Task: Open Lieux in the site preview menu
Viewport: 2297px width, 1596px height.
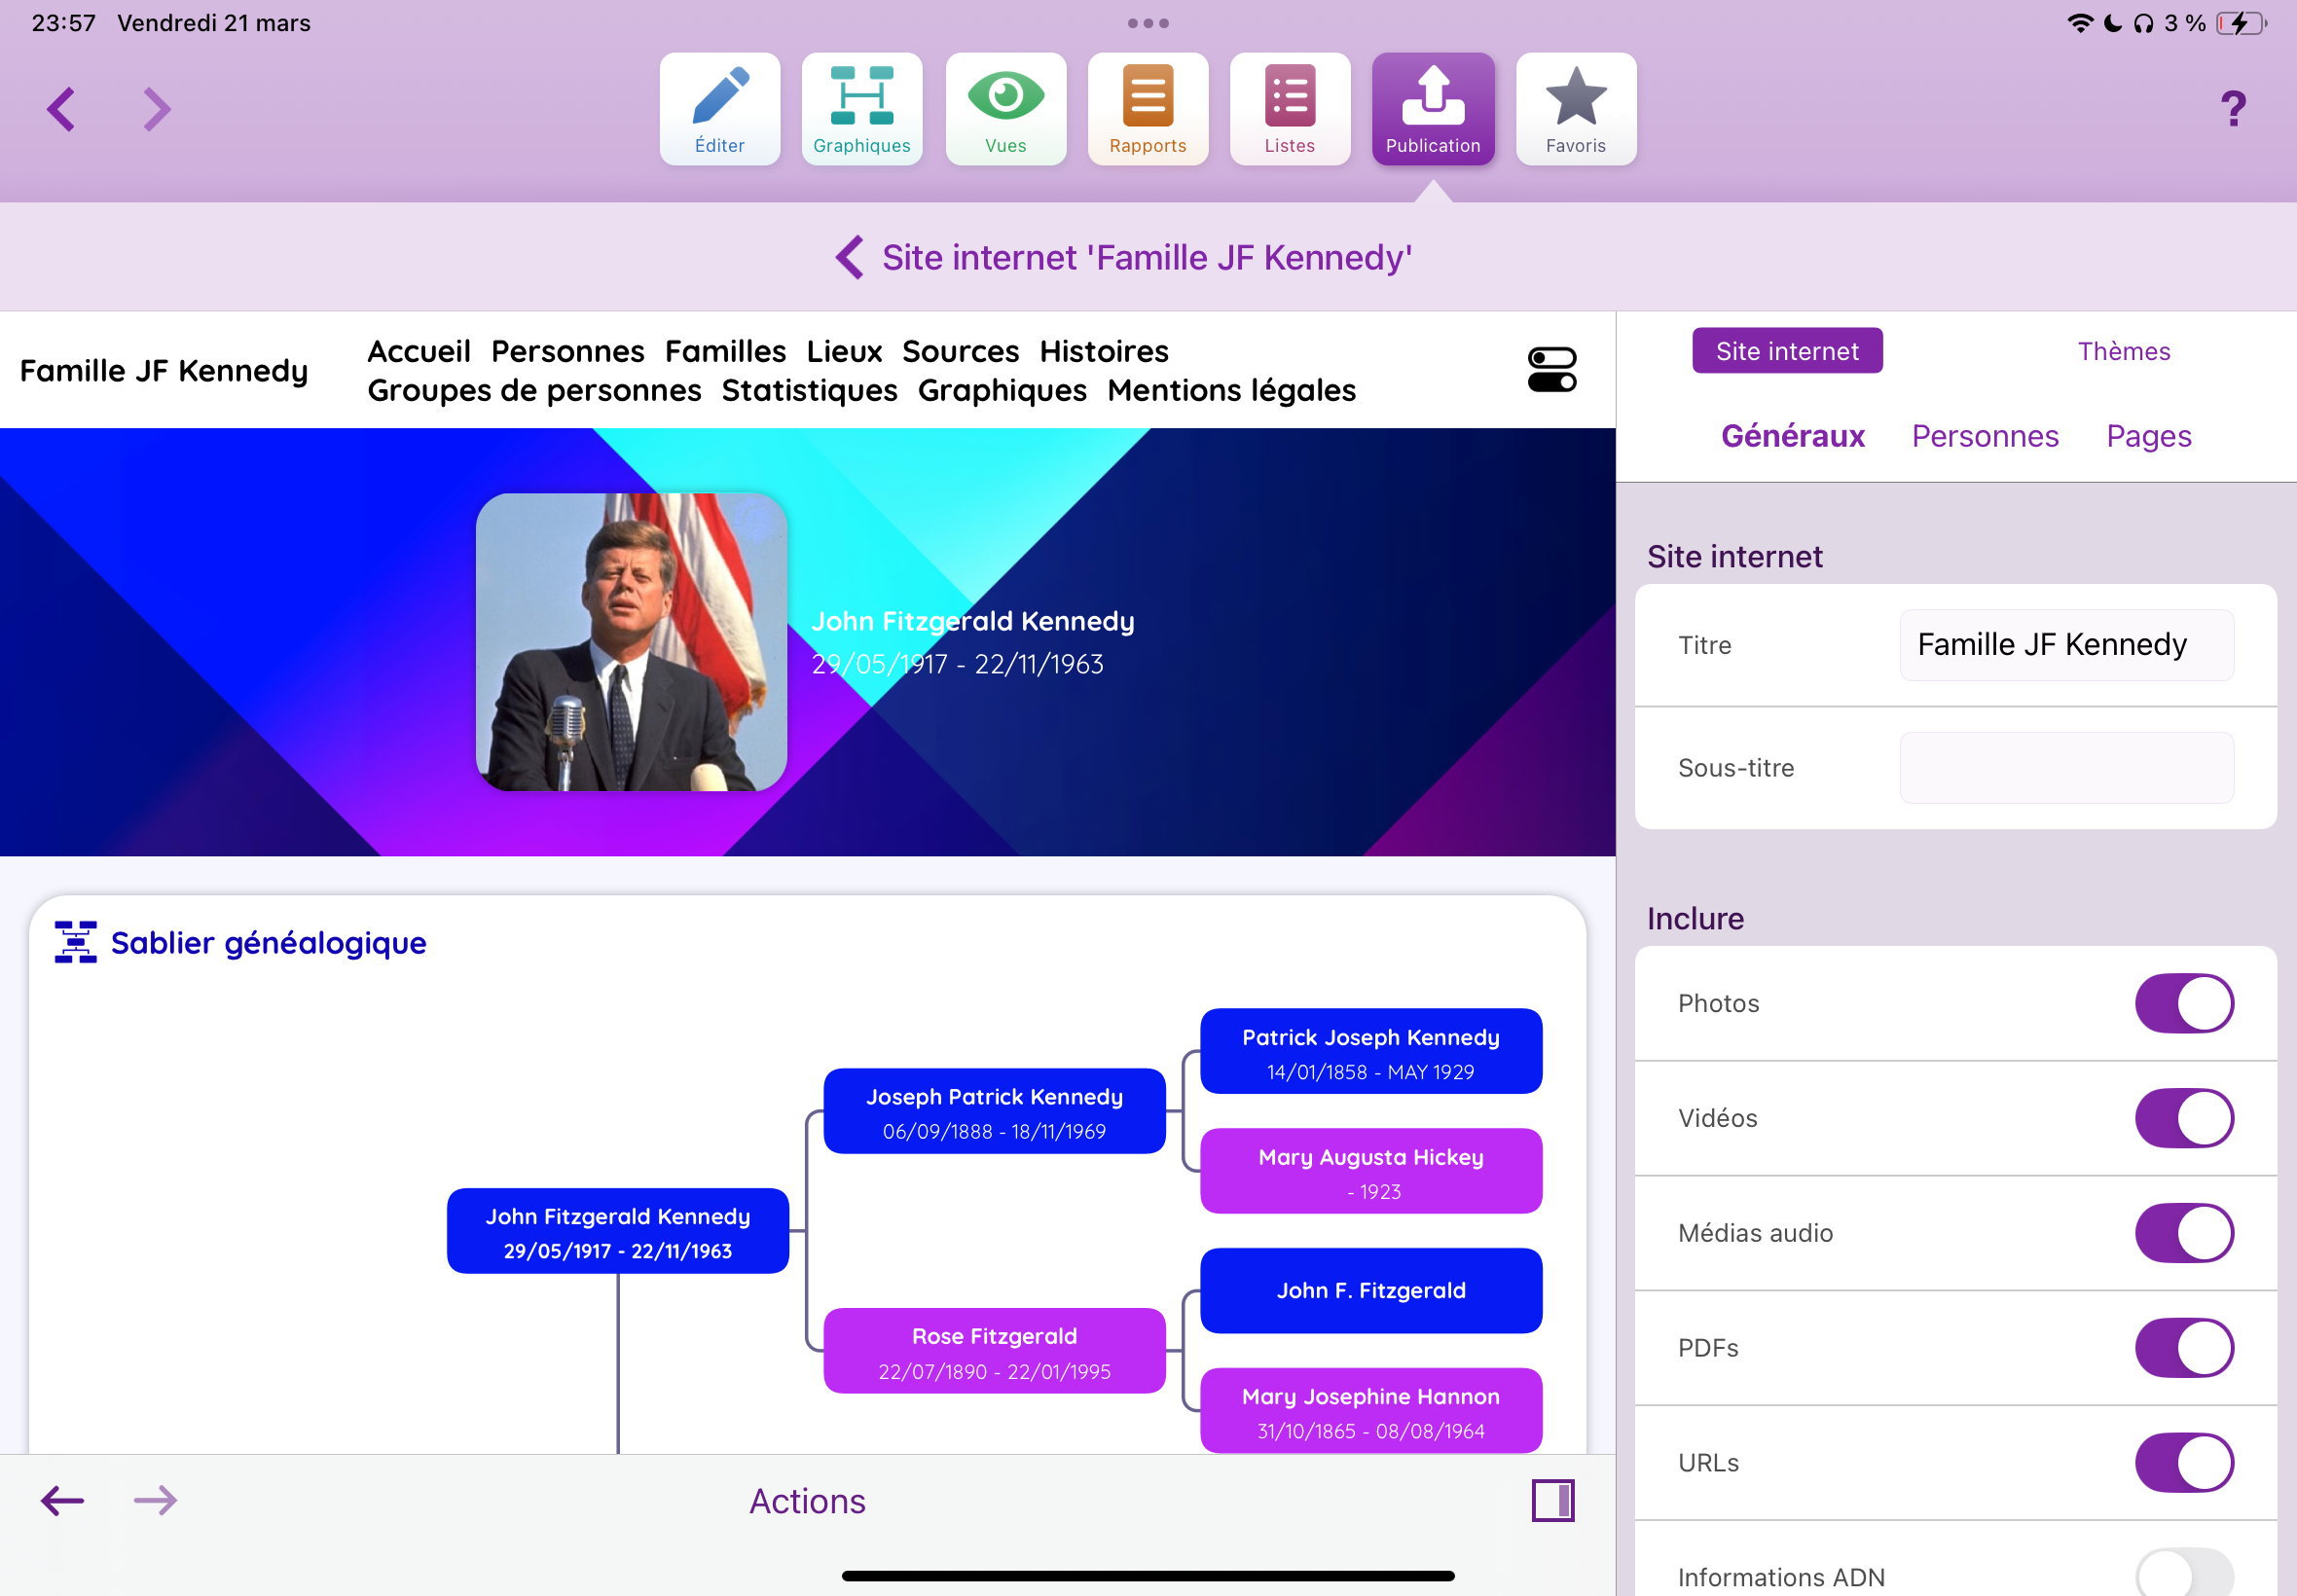Action: tap(844, 351)
